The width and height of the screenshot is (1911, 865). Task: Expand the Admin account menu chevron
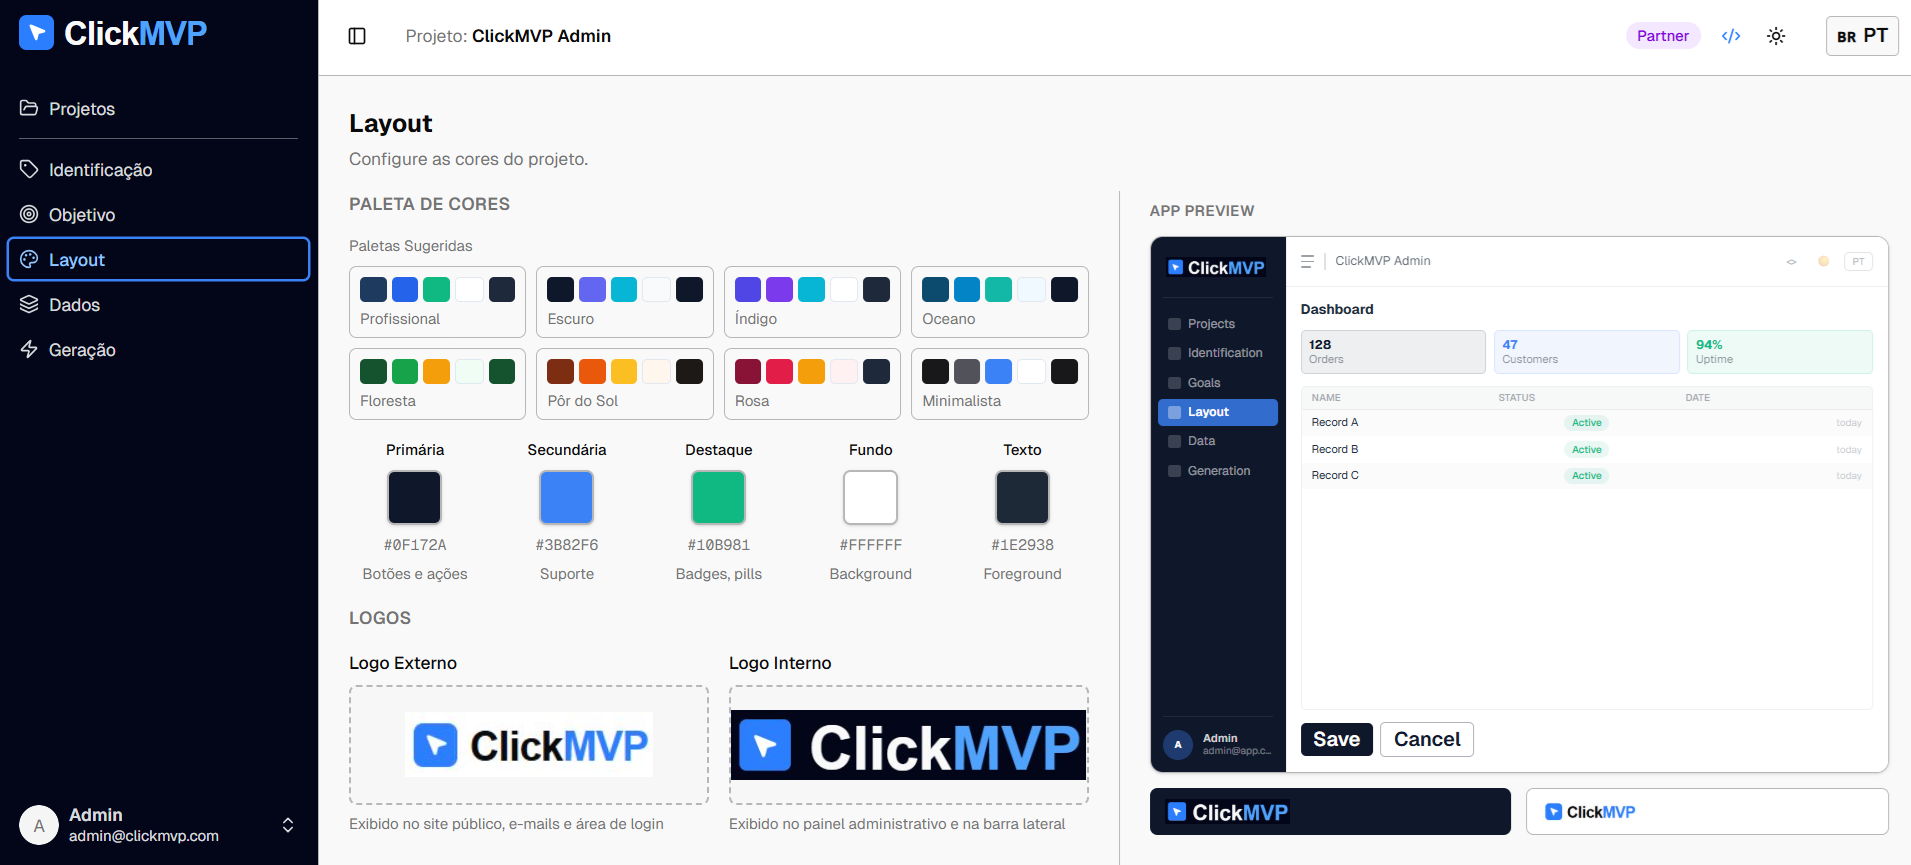point(288,825)
